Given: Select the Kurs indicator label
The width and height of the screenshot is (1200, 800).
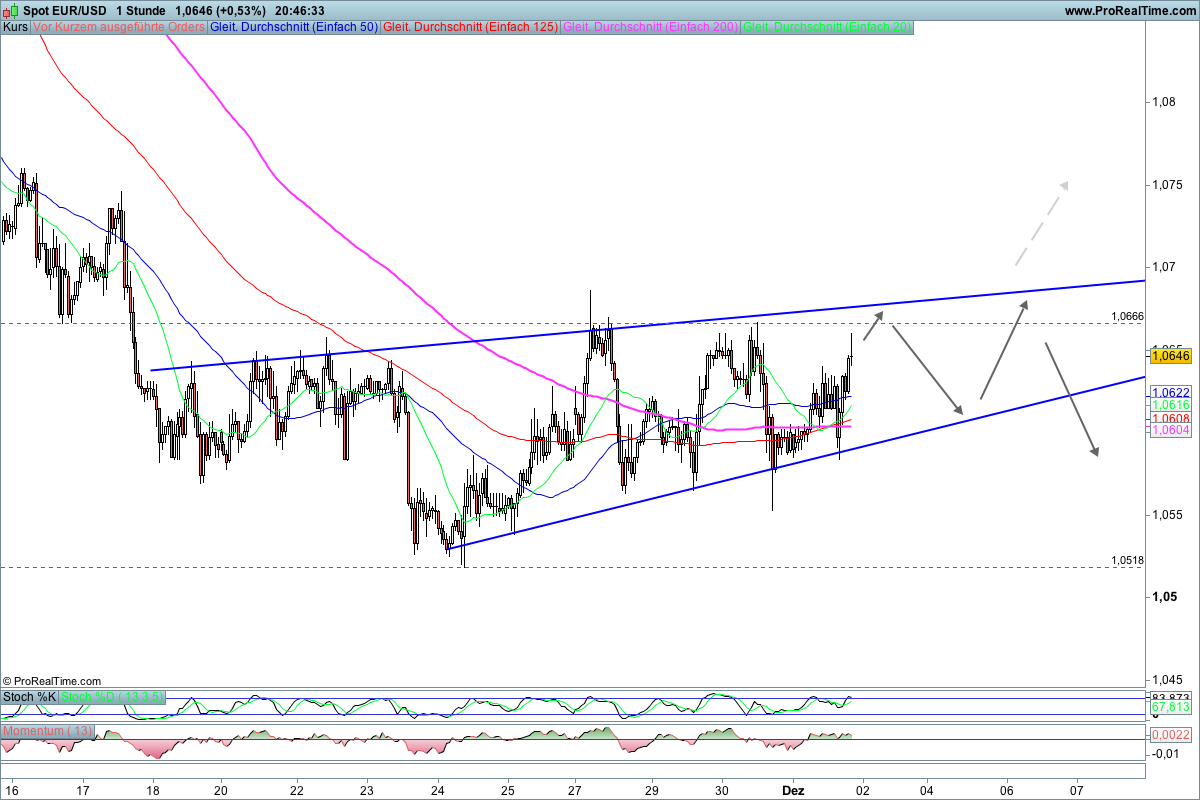Looking at the screenshot, I should coord(15,27).
